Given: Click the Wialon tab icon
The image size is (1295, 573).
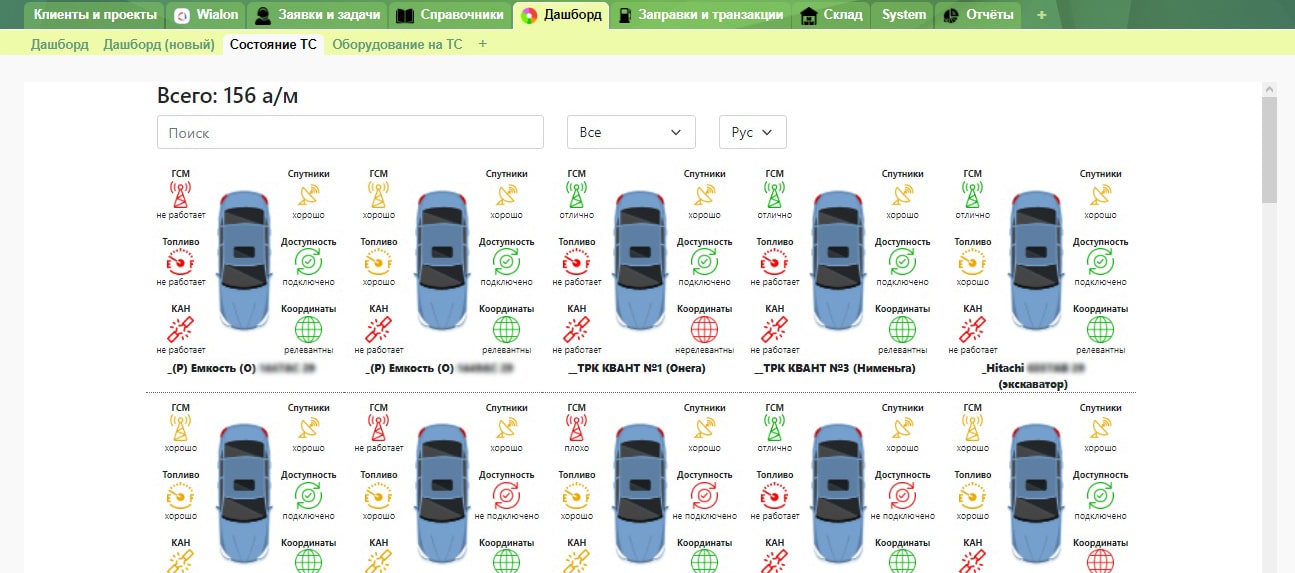Looking at the screenshot, I should [x=182, y=15].
